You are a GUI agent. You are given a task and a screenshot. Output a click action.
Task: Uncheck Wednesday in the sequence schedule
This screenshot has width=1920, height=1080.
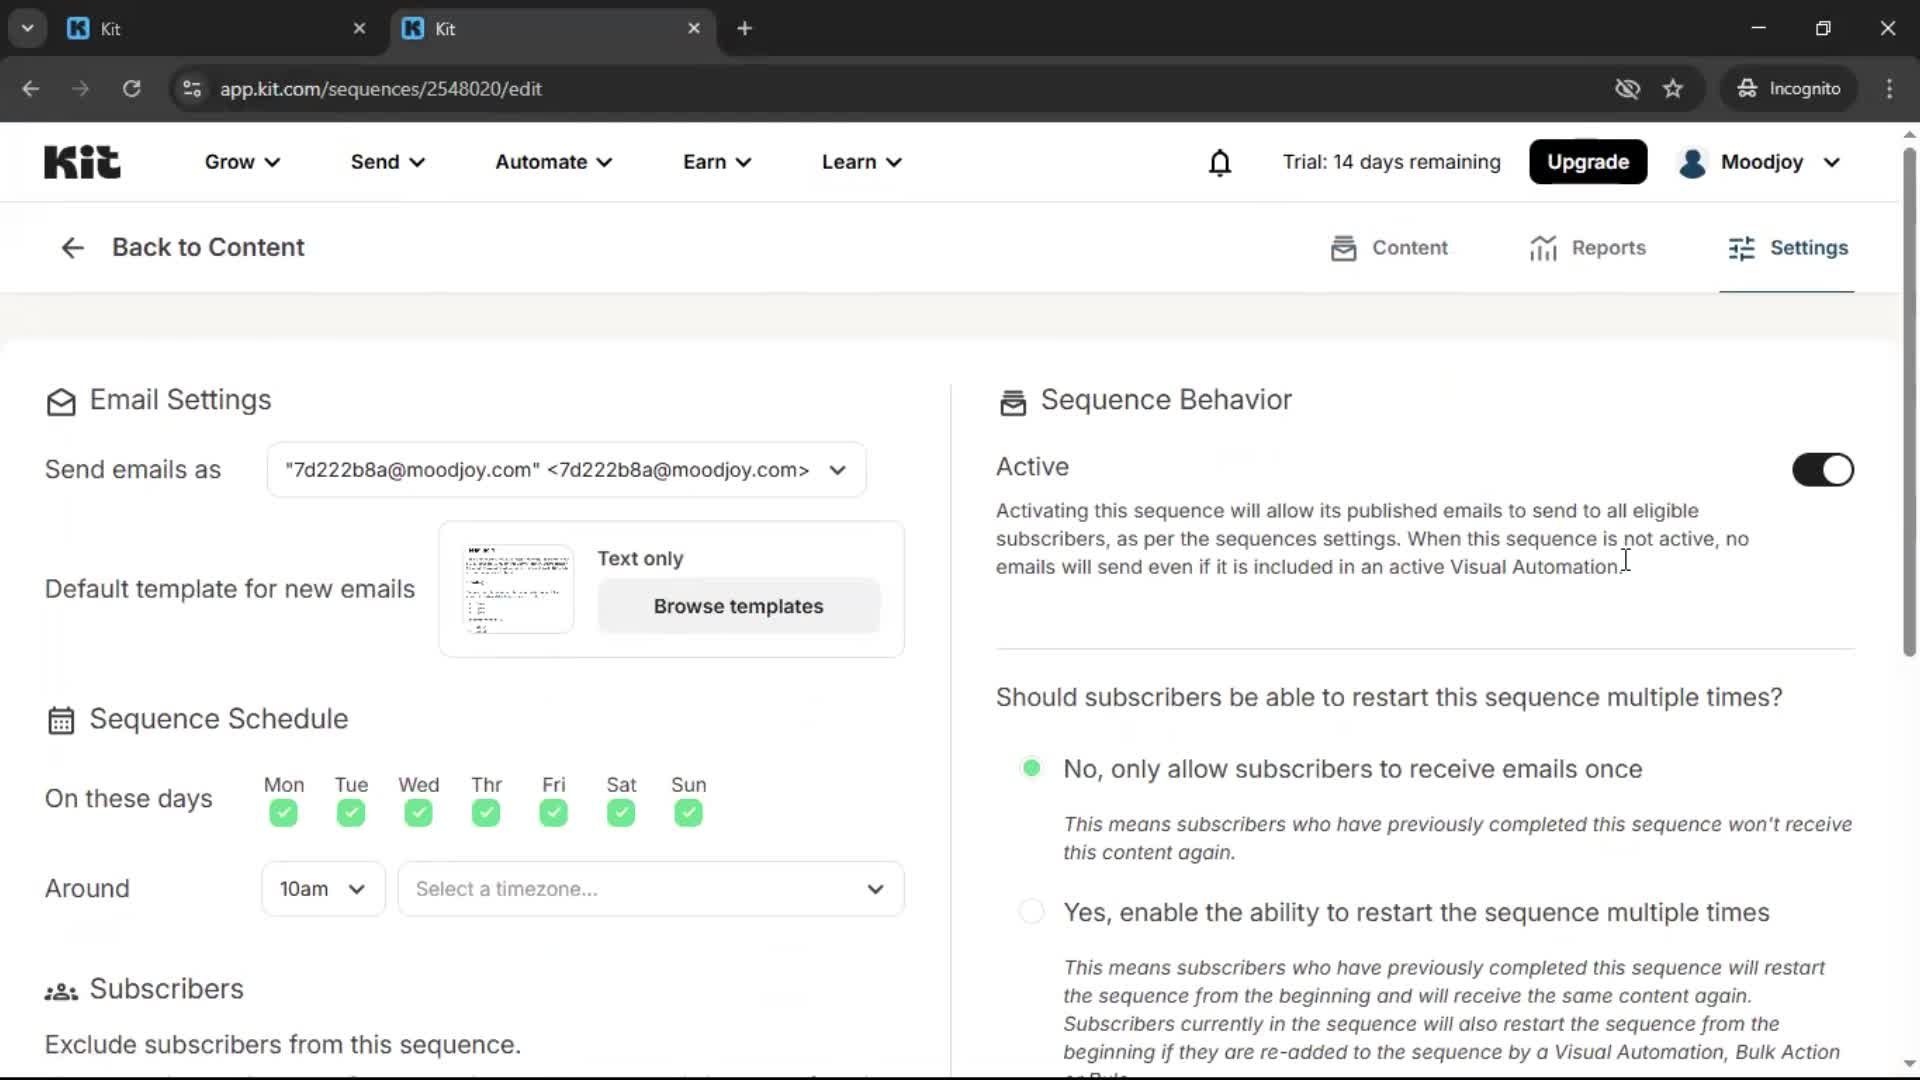pos(418,813)
